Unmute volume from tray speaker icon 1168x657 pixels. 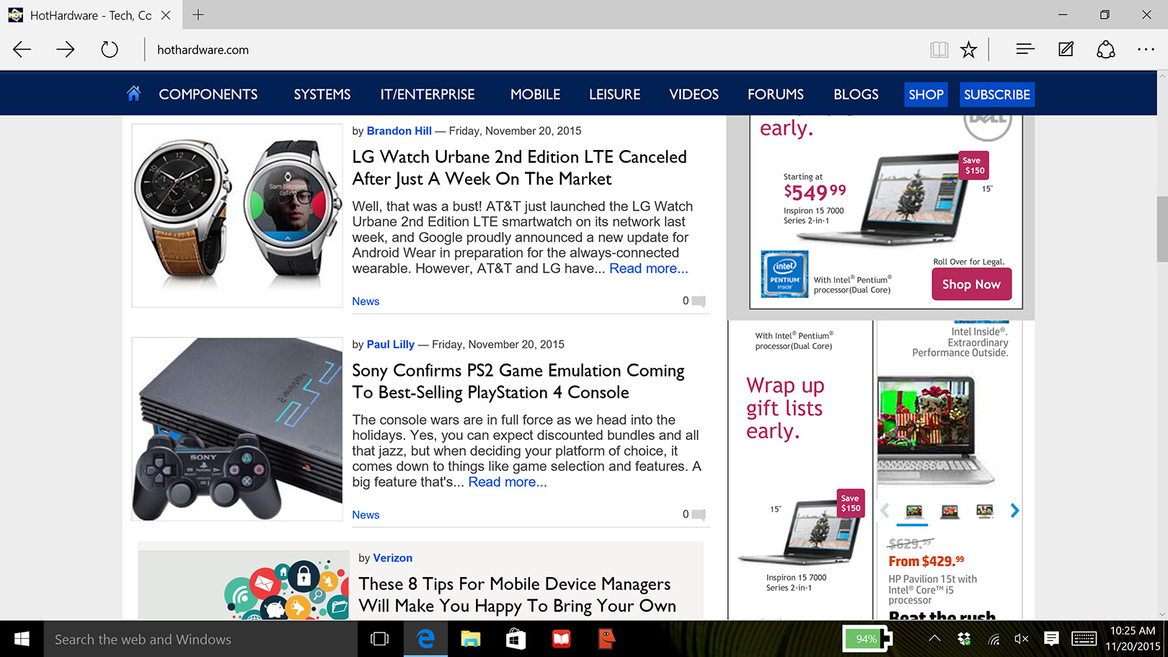click(1021, 639)
